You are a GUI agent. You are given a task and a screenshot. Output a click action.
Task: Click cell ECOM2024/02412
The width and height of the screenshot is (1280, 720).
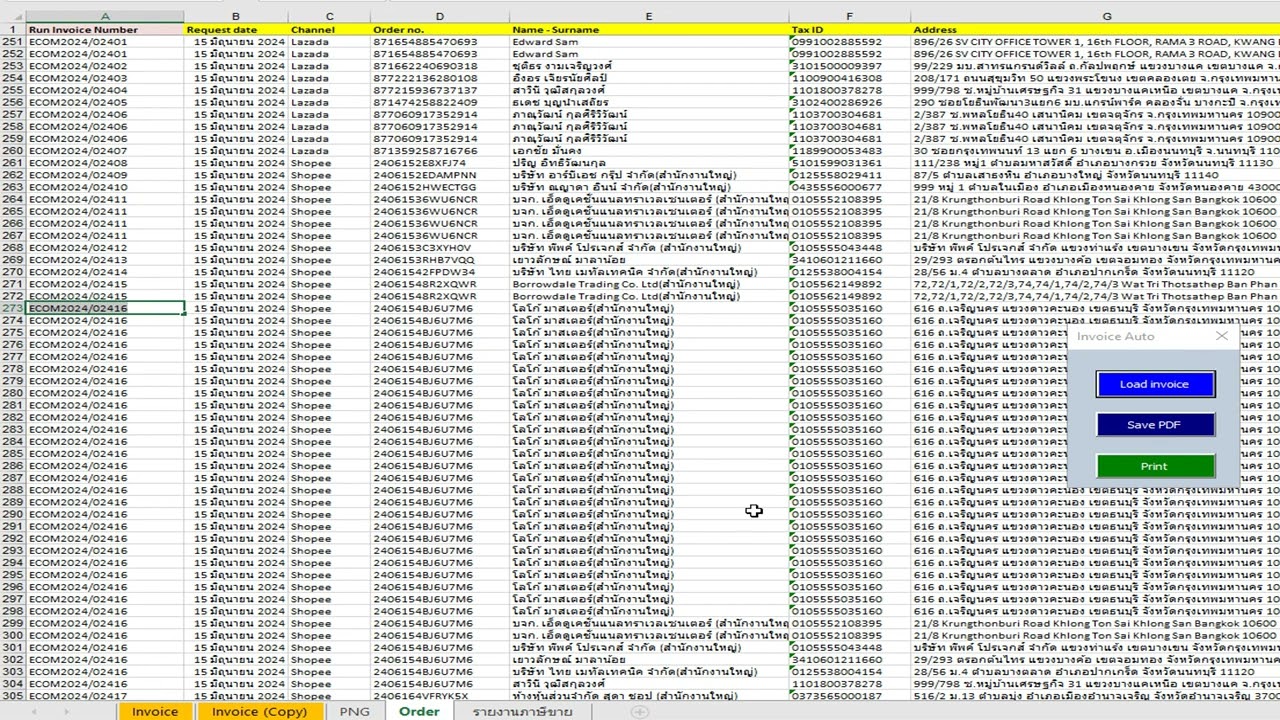pyautogui.click(x=105, y=248)
